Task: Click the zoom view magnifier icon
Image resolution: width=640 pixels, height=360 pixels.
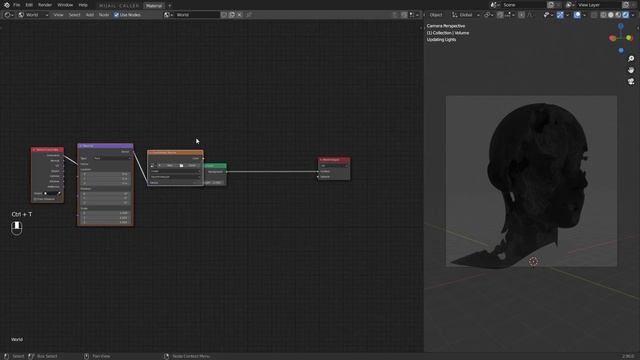Action: click(631, 59)
